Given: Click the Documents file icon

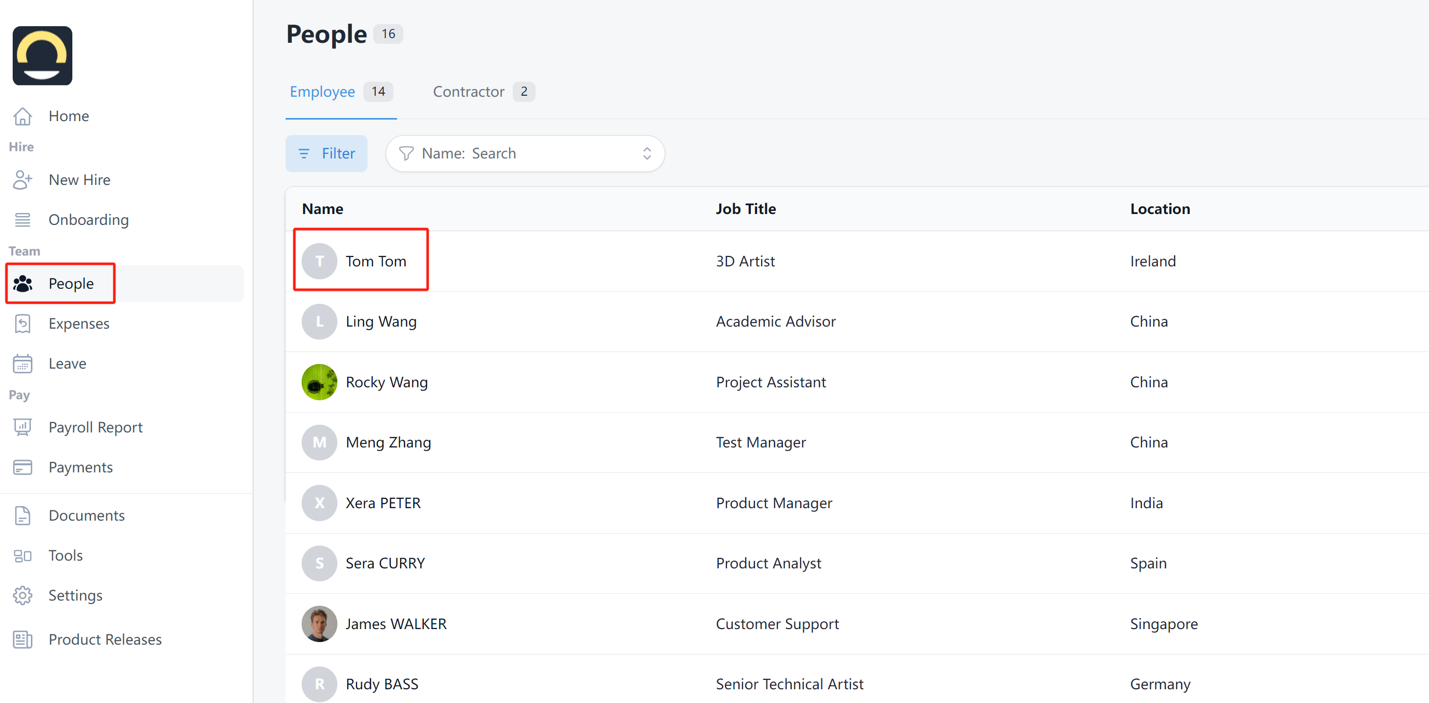Looking at the screenshot, I should (23, 516).
